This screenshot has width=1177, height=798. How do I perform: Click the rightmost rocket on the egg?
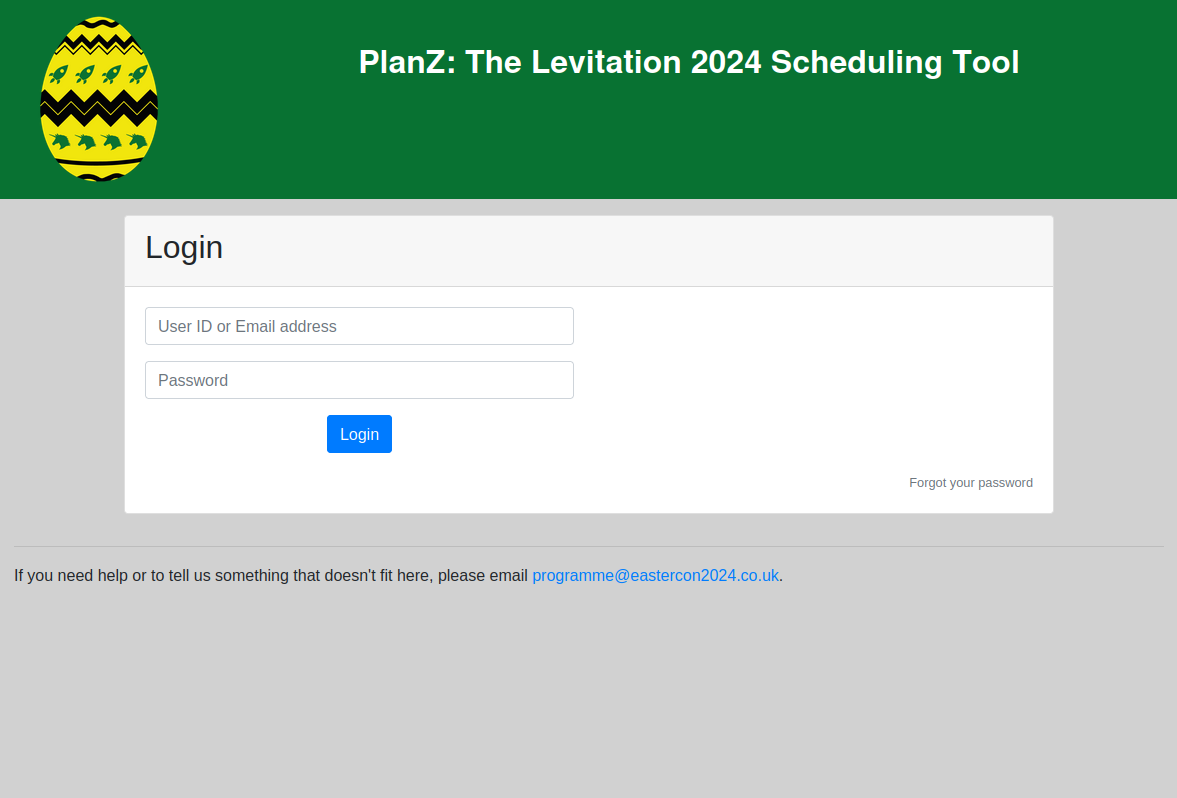point(138,74)
